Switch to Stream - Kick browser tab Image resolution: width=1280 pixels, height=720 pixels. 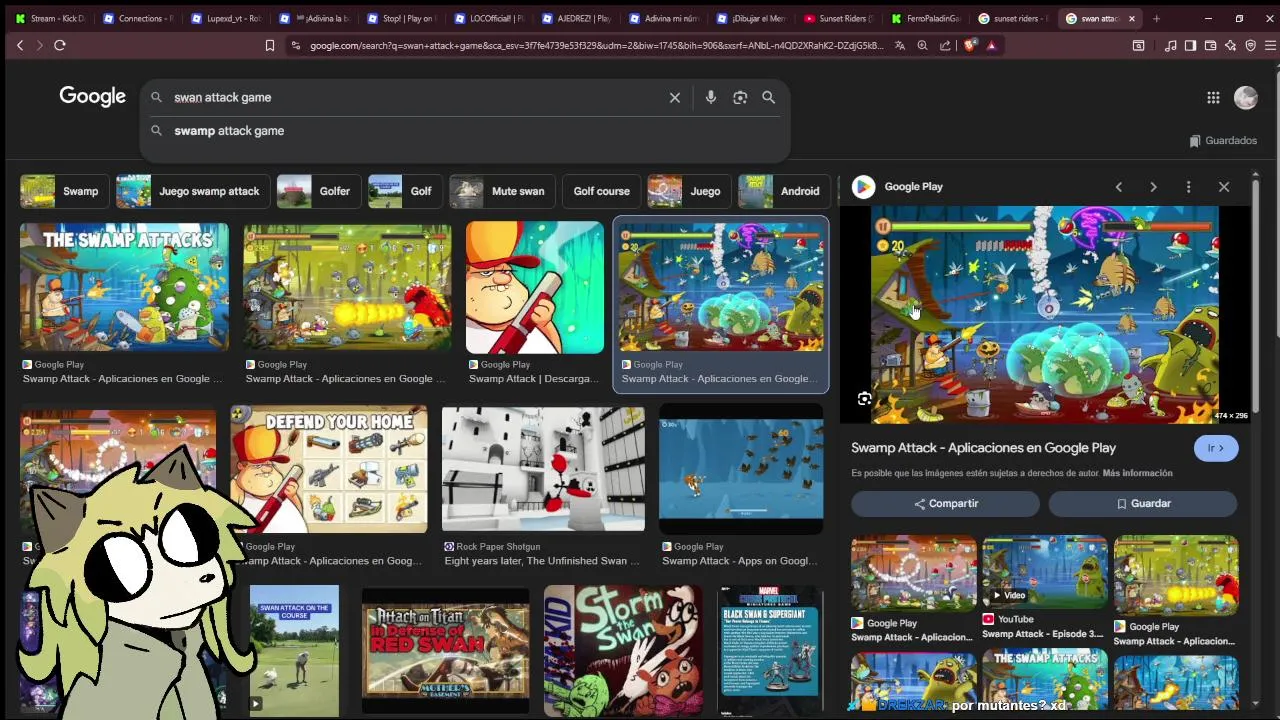[x=50, y=18]
